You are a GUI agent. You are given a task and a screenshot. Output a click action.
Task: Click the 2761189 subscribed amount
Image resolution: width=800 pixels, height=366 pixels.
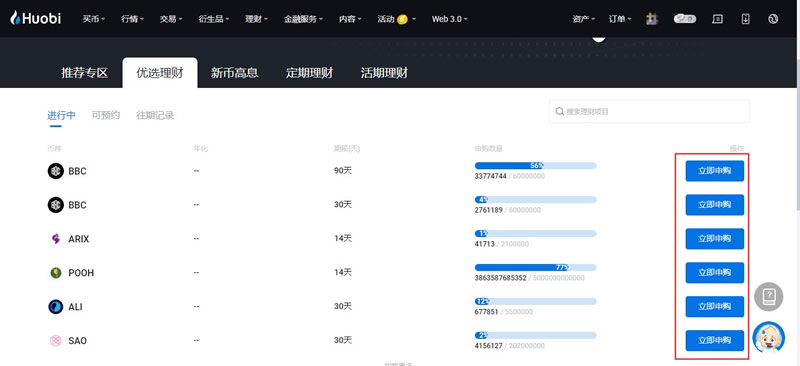point(488,210)
